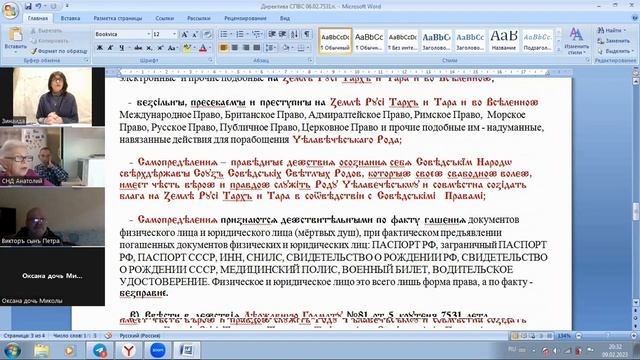Viewport: 640px width, 360px height.
Task: Toggle bold (Ж) formatting
Action: 100,48
